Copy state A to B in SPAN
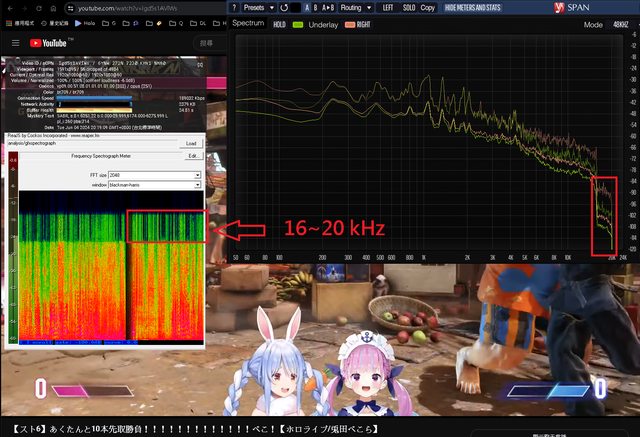The height and width of the screenshot is (437, 640). 328,7
